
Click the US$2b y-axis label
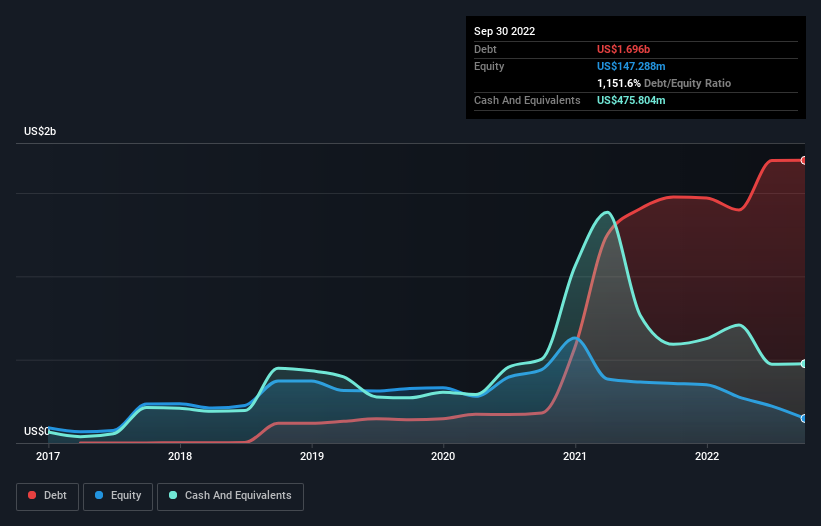[x=40, y=131]
